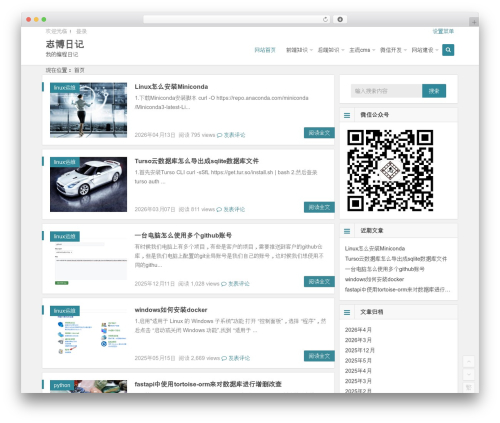Go to 网站首页 nav item
Viewport: 500px width, 423px height.
265,50
